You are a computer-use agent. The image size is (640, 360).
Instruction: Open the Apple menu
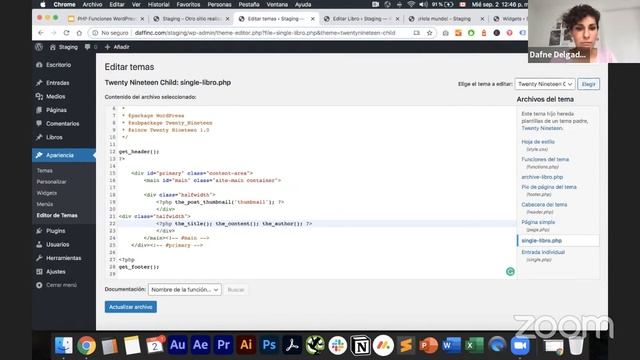click(43, 4)
